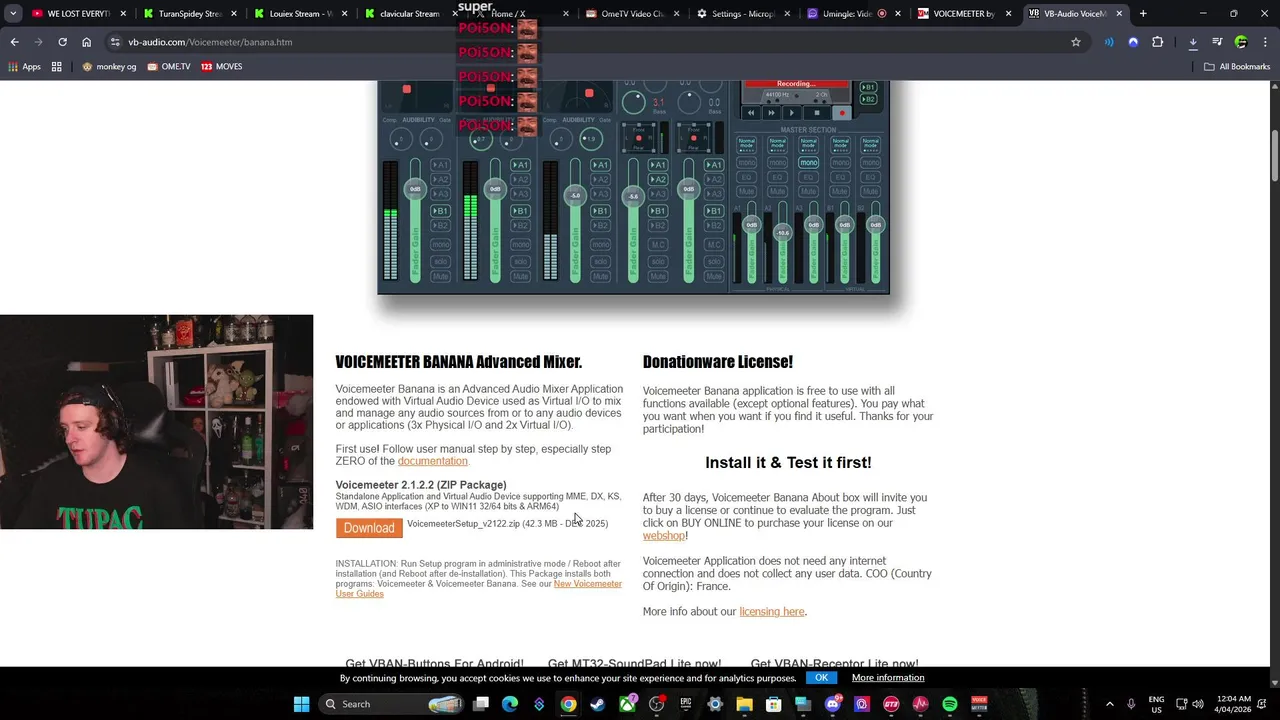This screenshot has height=720, width=1280.
Task: Open the monkey og bookmark
Action: (x=109, y=66)
